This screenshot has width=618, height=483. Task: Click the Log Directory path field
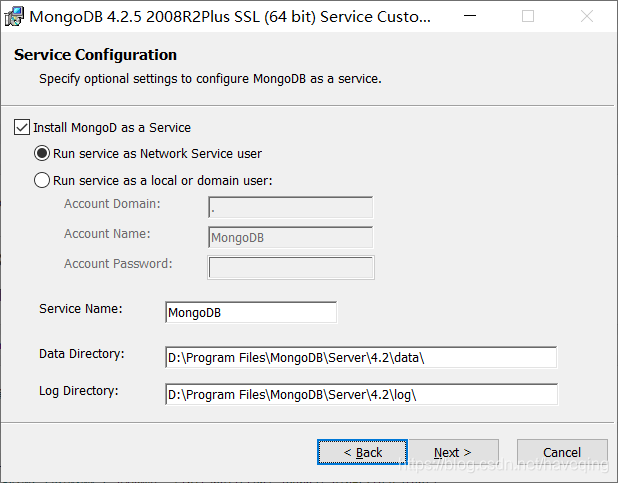[x=361, y=394]
